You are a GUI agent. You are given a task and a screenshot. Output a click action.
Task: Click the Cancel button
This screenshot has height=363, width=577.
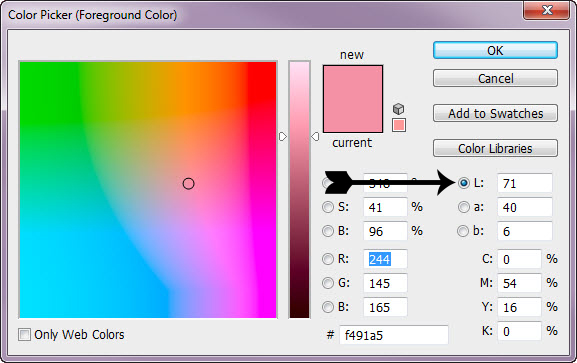[x=495, y=78]
